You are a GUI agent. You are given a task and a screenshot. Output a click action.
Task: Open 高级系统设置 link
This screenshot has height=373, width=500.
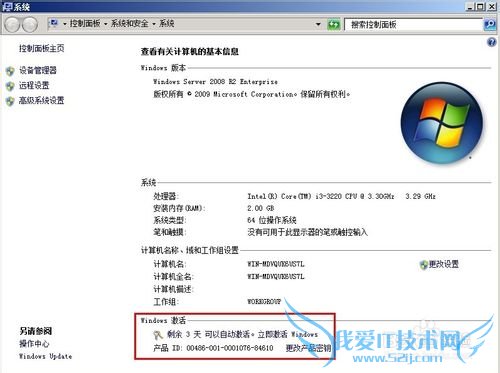(x=41, y=100)
